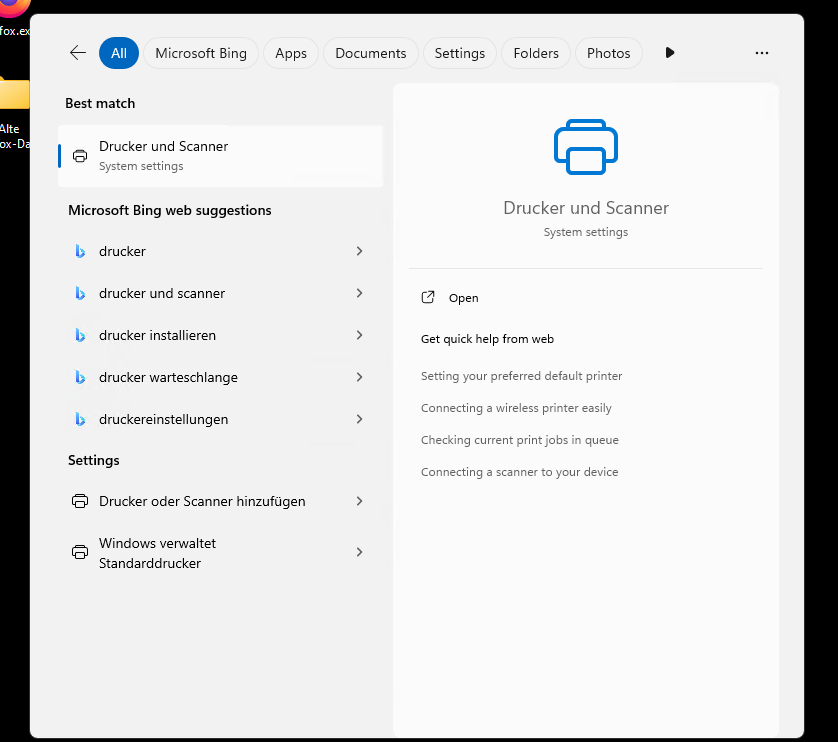Switch to the Apps filter tab
838x742 pixels.
(291, 53)
